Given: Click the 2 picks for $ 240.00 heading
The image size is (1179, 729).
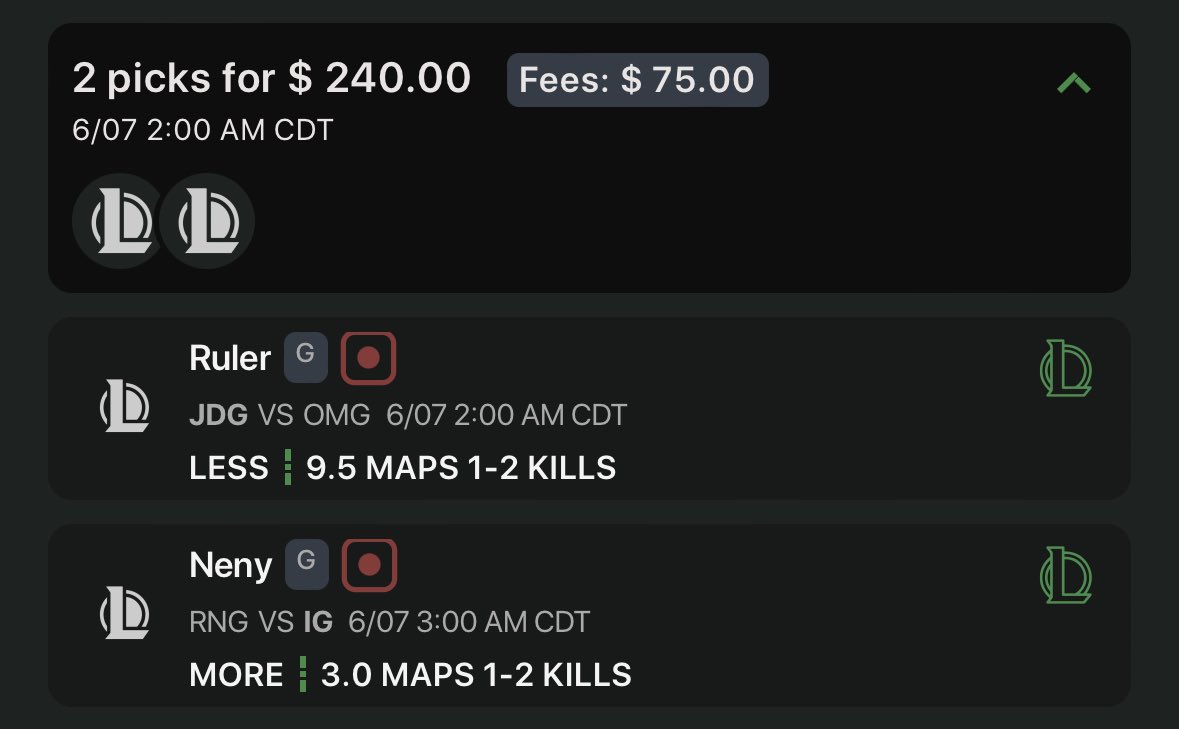Looking at the screenshot, I should point(271,78).
